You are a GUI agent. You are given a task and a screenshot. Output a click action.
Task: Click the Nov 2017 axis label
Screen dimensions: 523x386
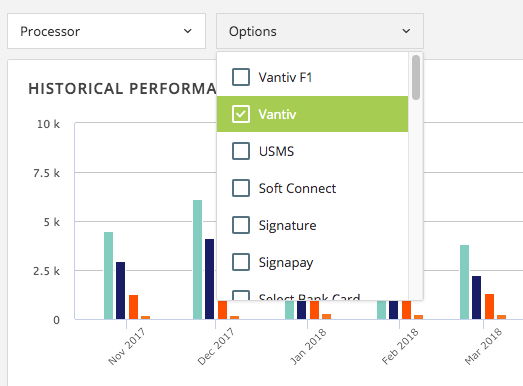tap(127, 346)
